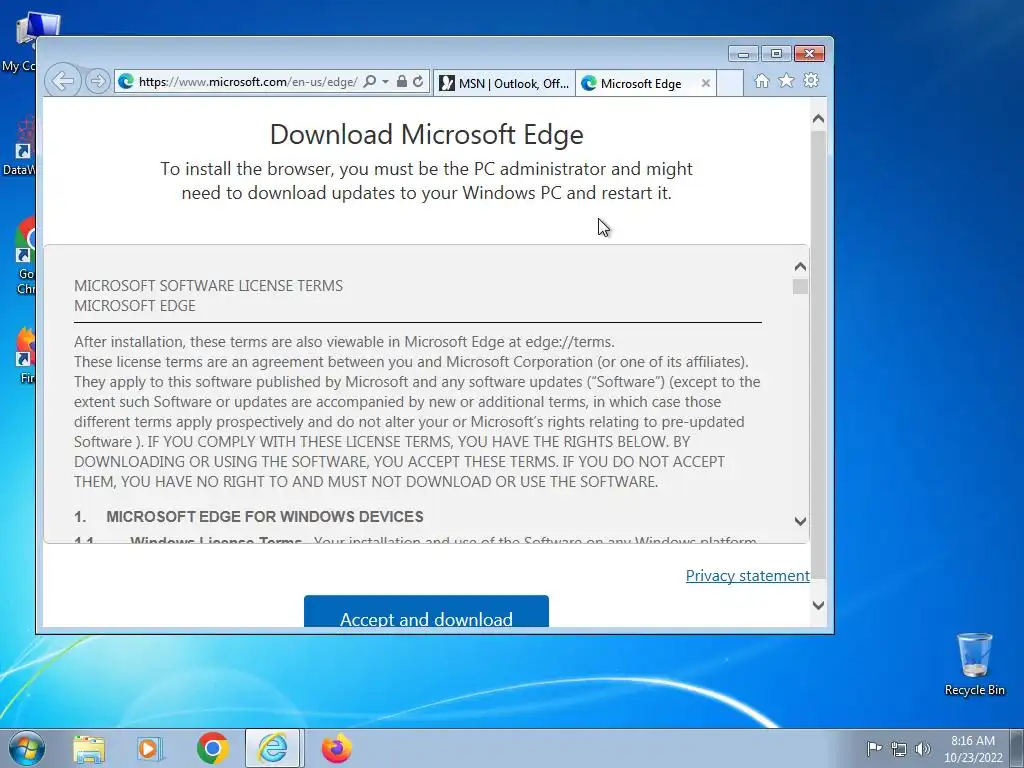Image resolution: width=1024 pixels, height=768 pixels.
Task: Click the browser Forward arrow button
Action: pos(98,81)
